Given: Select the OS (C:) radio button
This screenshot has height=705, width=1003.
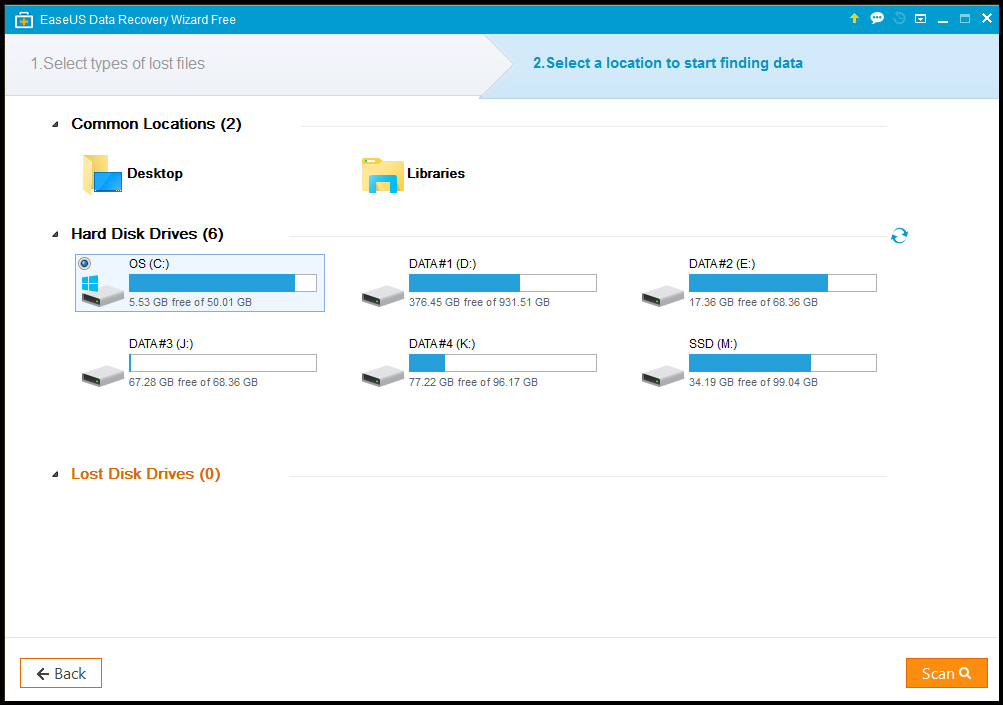Looking at the screenshot, I should pyautogui.click(x=84, y=262).
